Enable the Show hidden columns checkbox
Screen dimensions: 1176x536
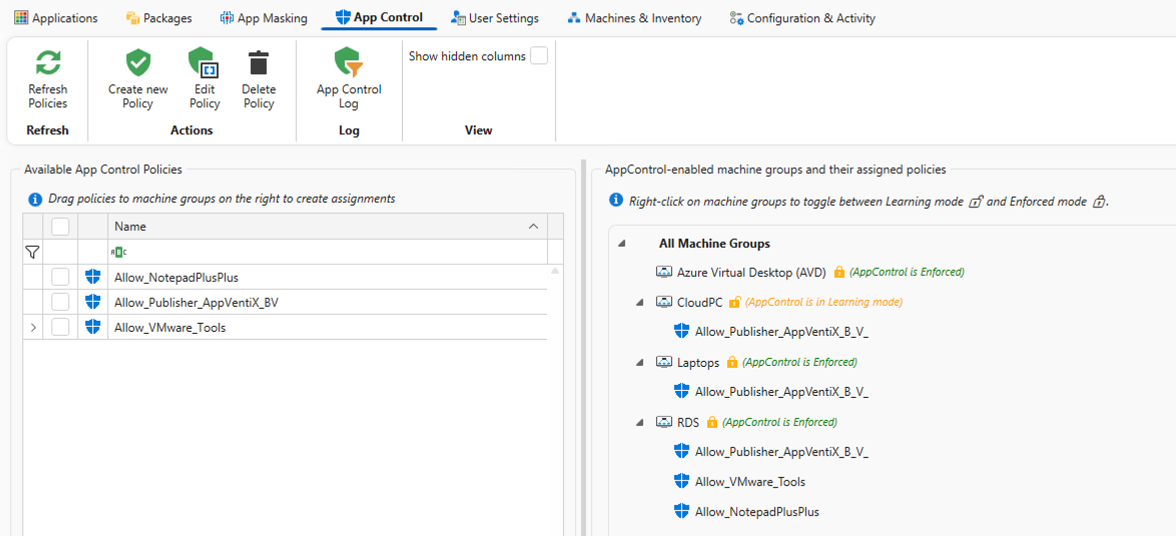point(539,56)
